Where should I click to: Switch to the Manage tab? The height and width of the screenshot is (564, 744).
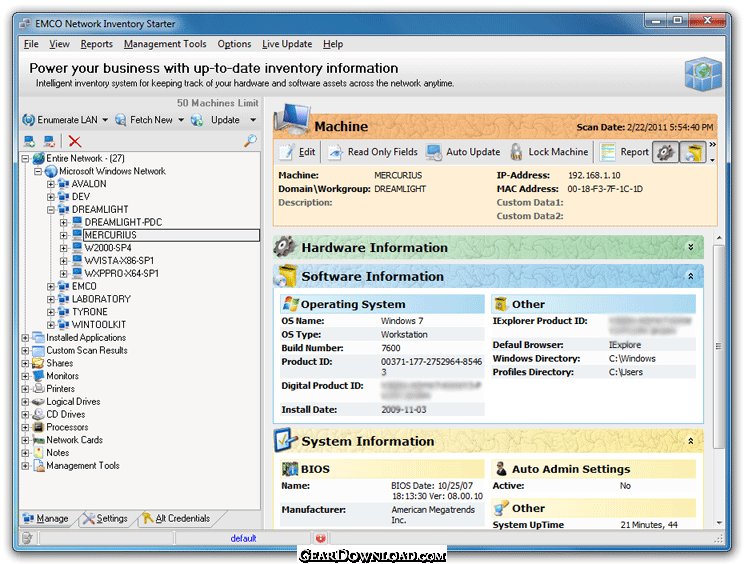tap(46, 518)
